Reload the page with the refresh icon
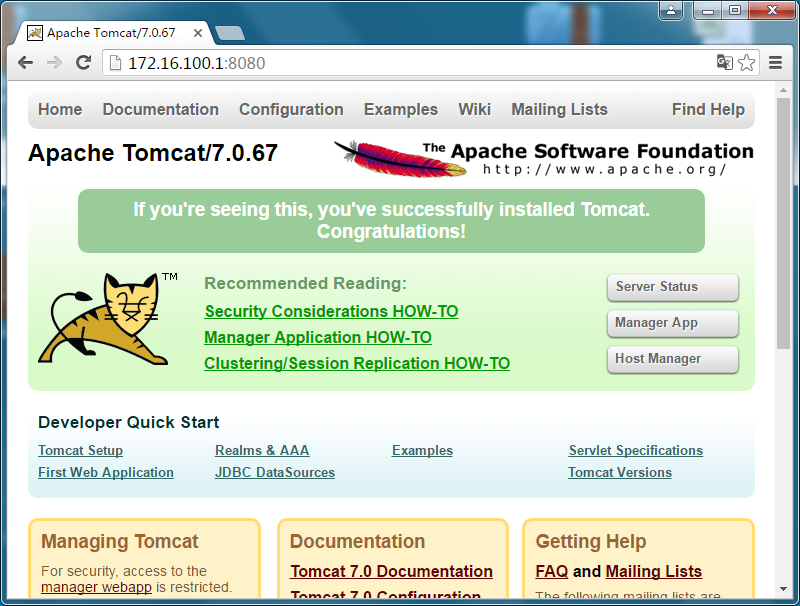800x606 pixels. [x=84, y=62]
